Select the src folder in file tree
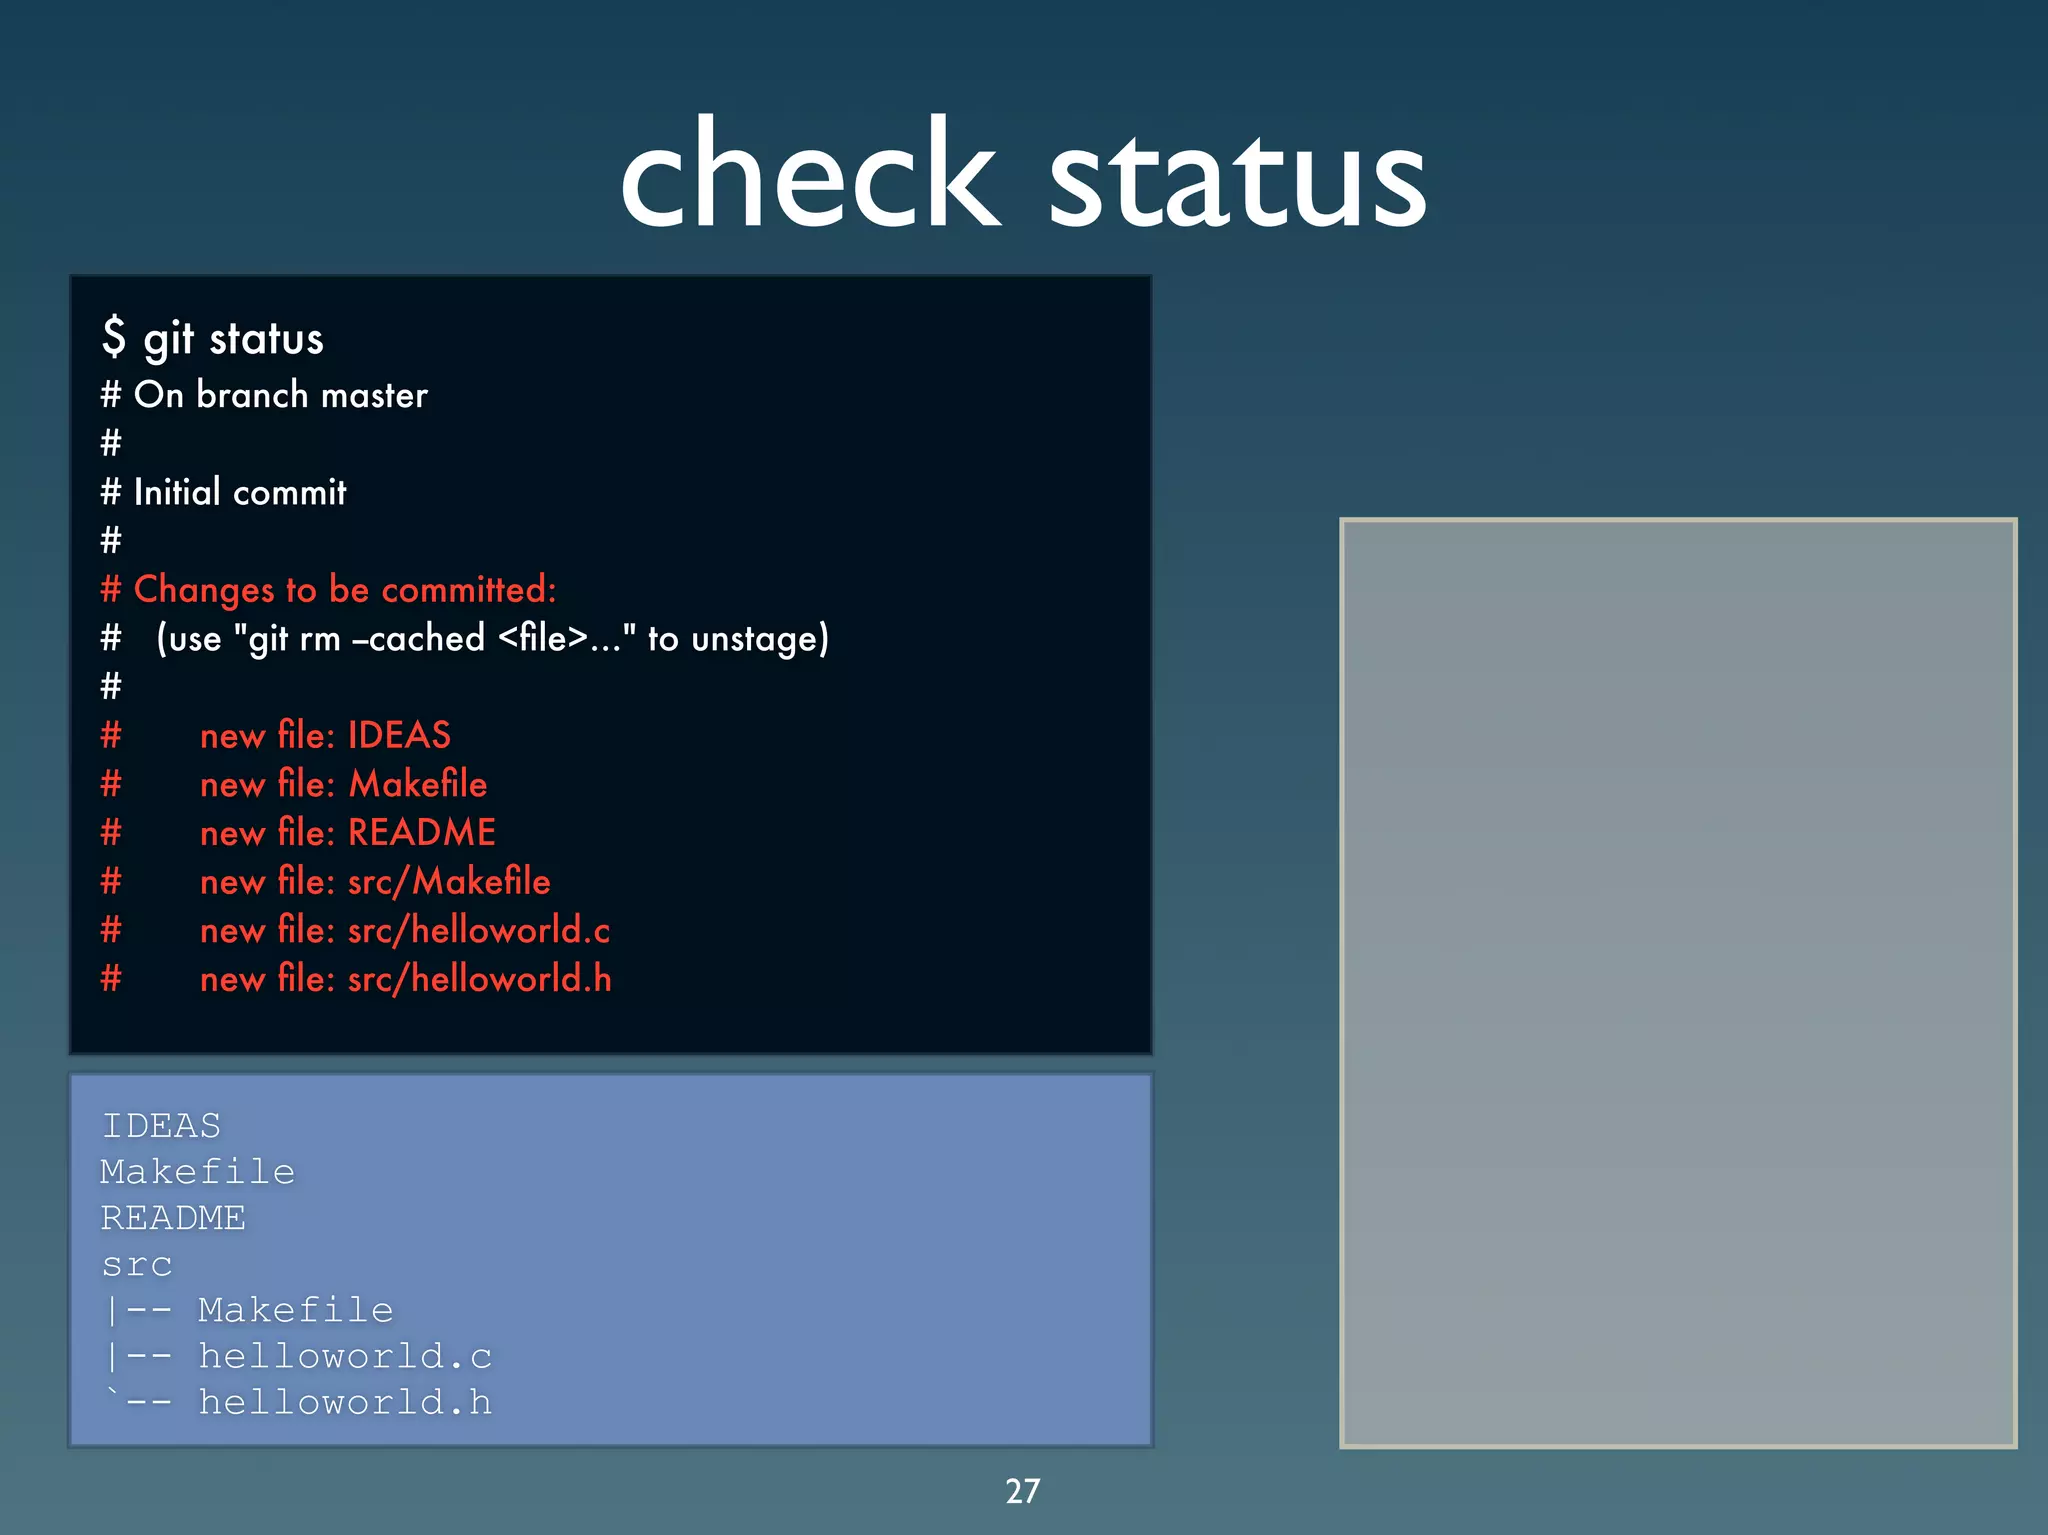The width and height of the screenshot is (2048, 1535). click(137, 1265)
